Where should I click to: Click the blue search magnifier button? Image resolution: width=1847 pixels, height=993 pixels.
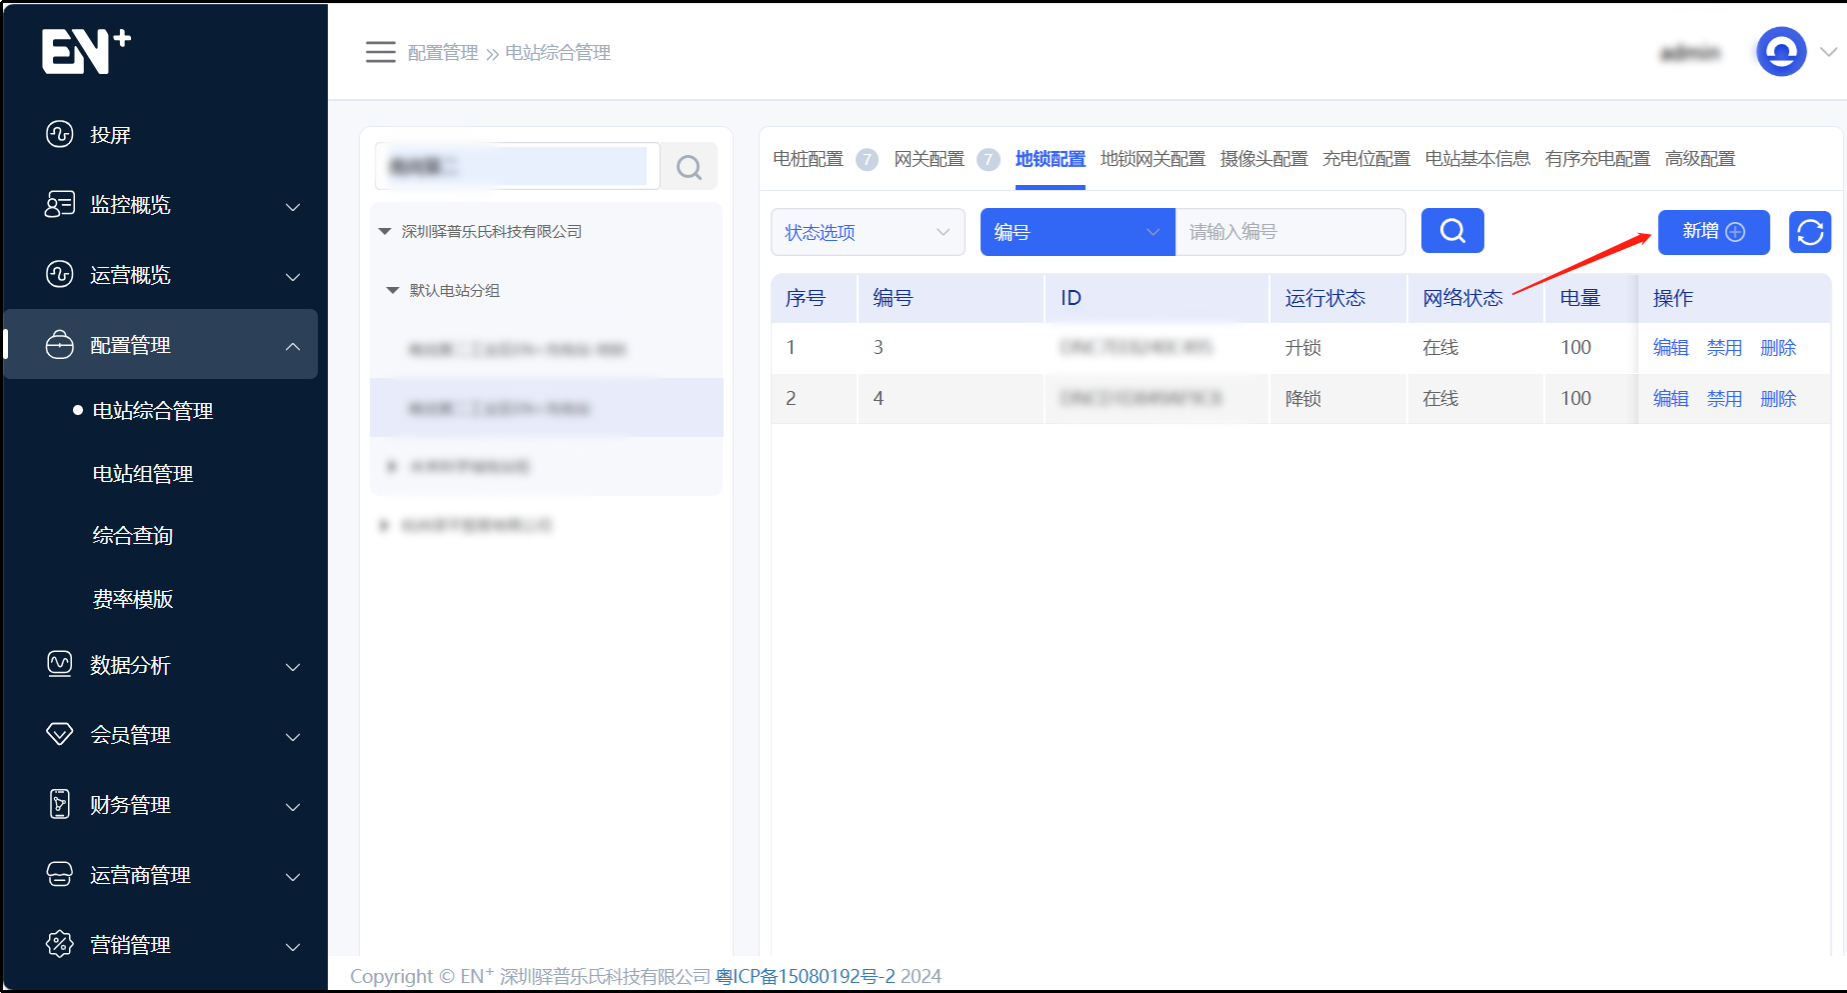(x=1452, y=232)
